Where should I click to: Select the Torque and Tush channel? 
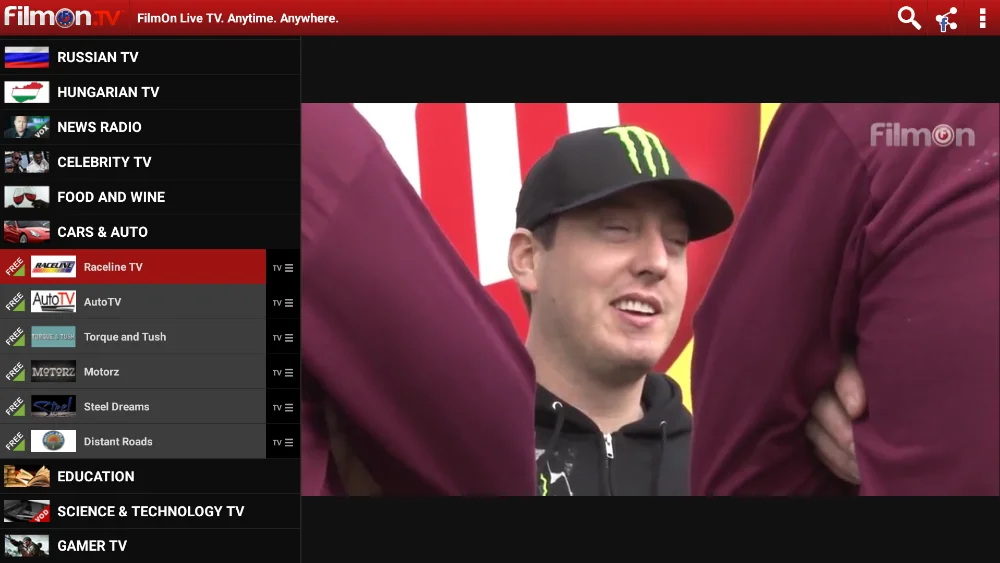(133, 337)
